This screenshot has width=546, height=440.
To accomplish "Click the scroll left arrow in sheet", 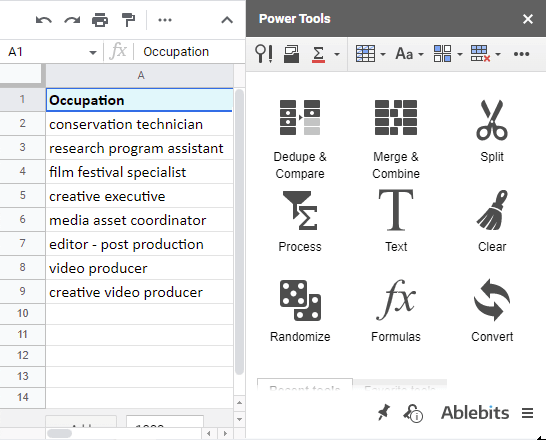I will pyautogui.click(x=209, y=434).
